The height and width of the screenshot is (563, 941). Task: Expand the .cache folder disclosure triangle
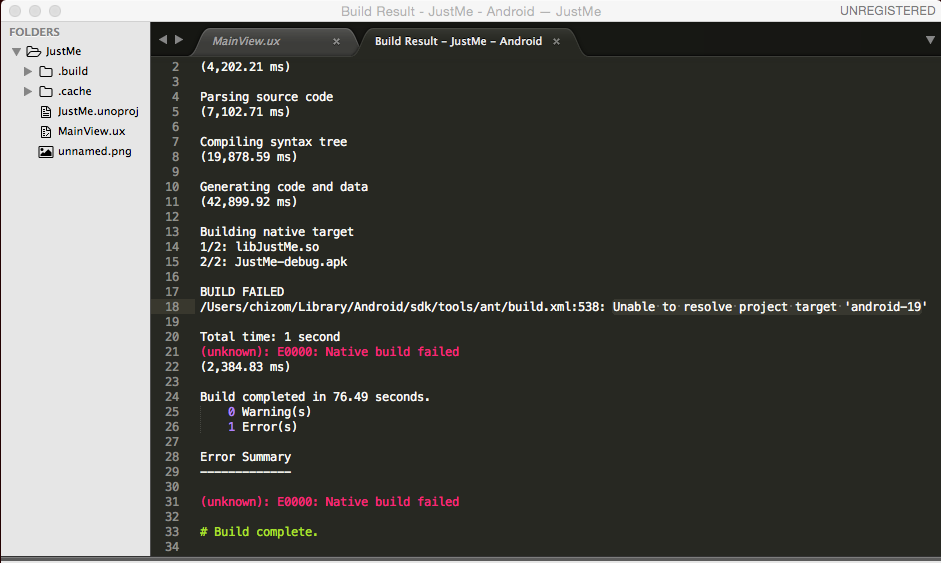coord(28,92)
